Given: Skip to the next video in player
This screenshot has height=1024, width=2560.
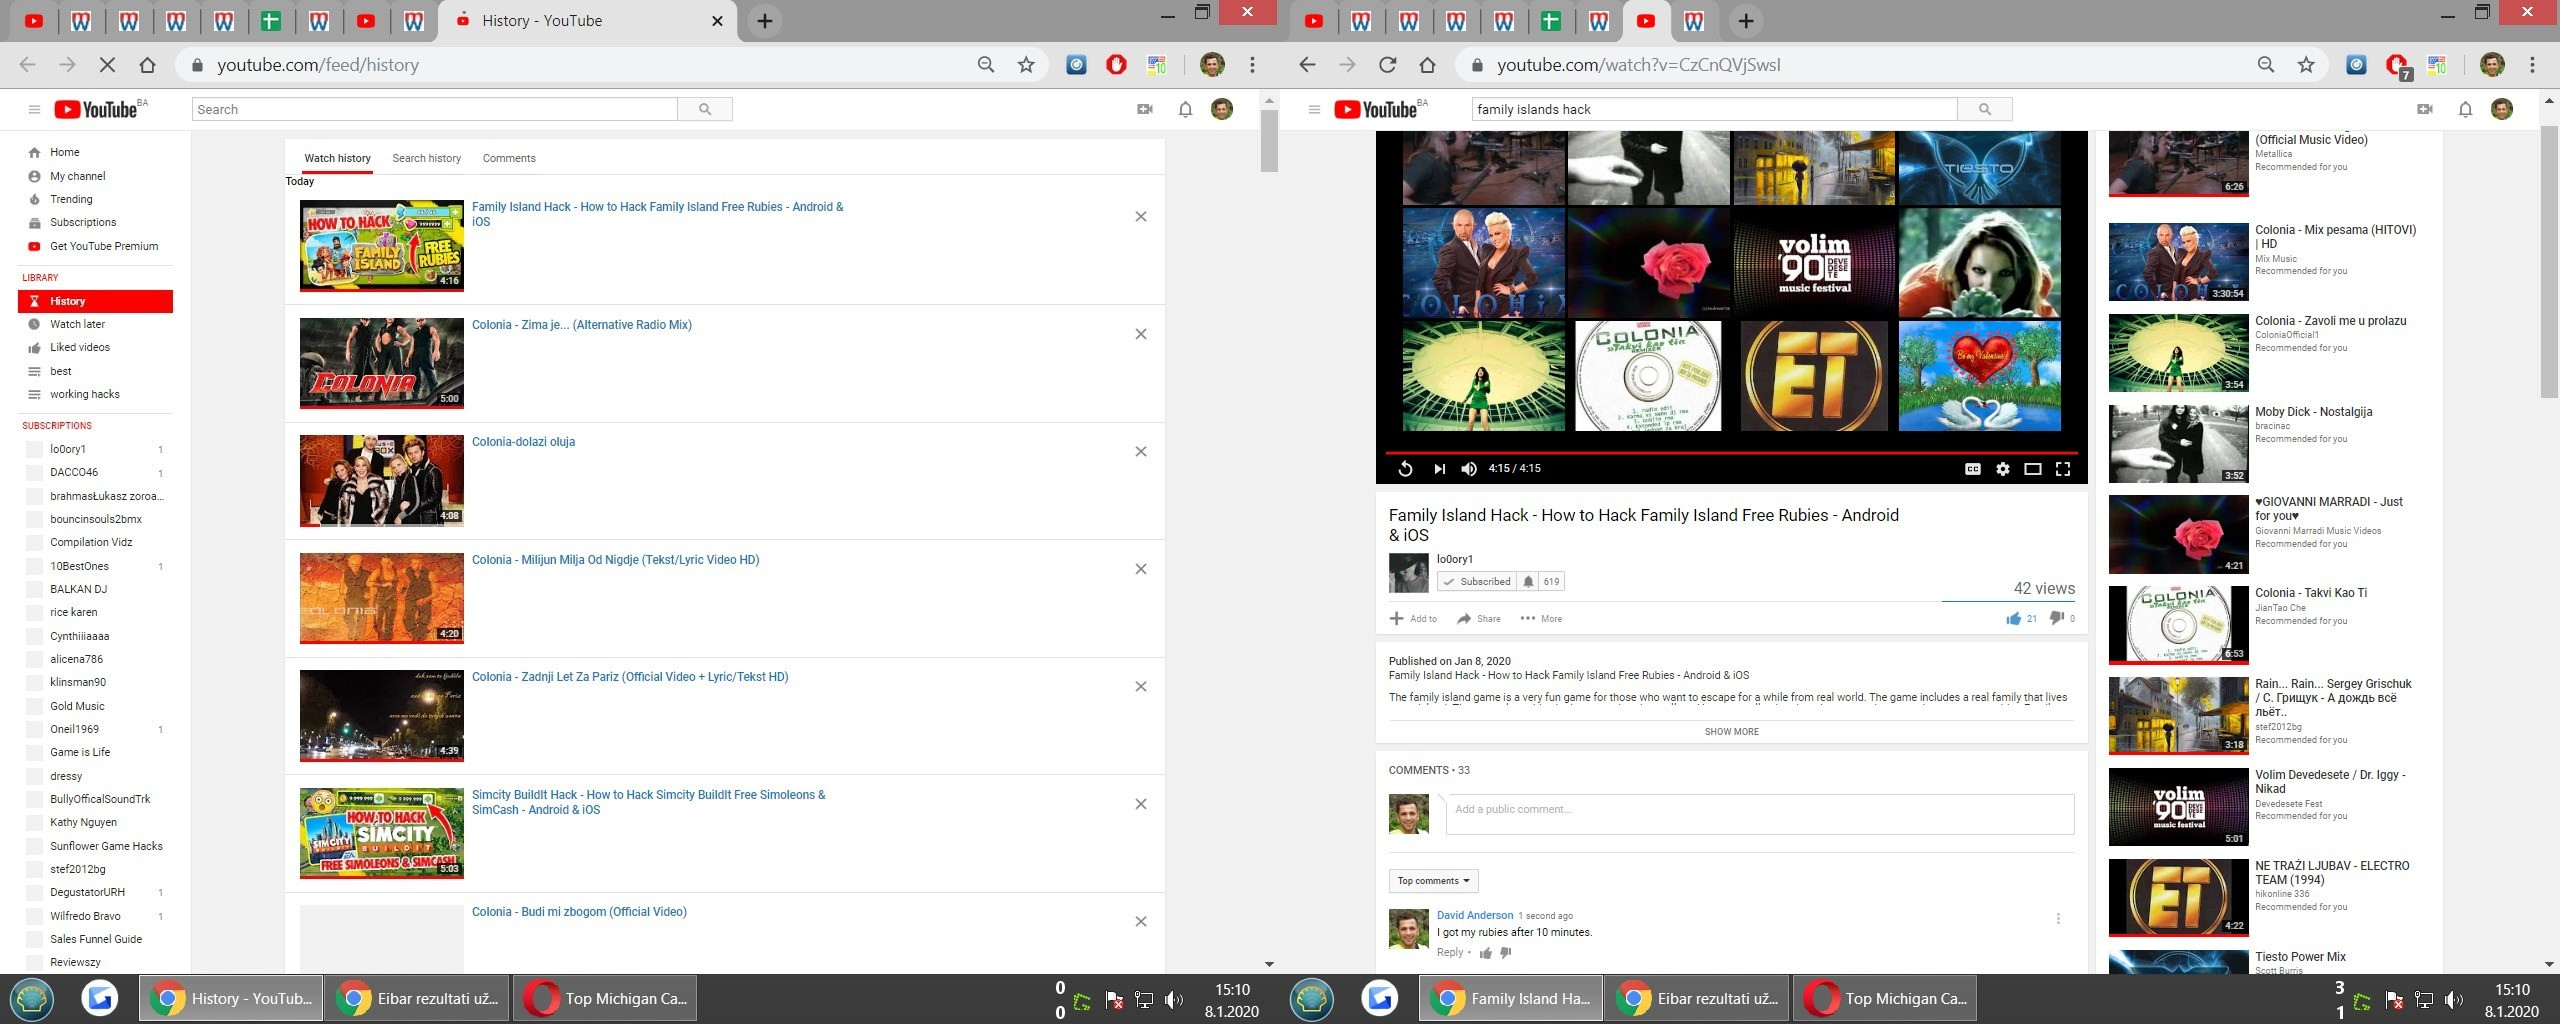Looking at the screenshot, I should 1439,469.
